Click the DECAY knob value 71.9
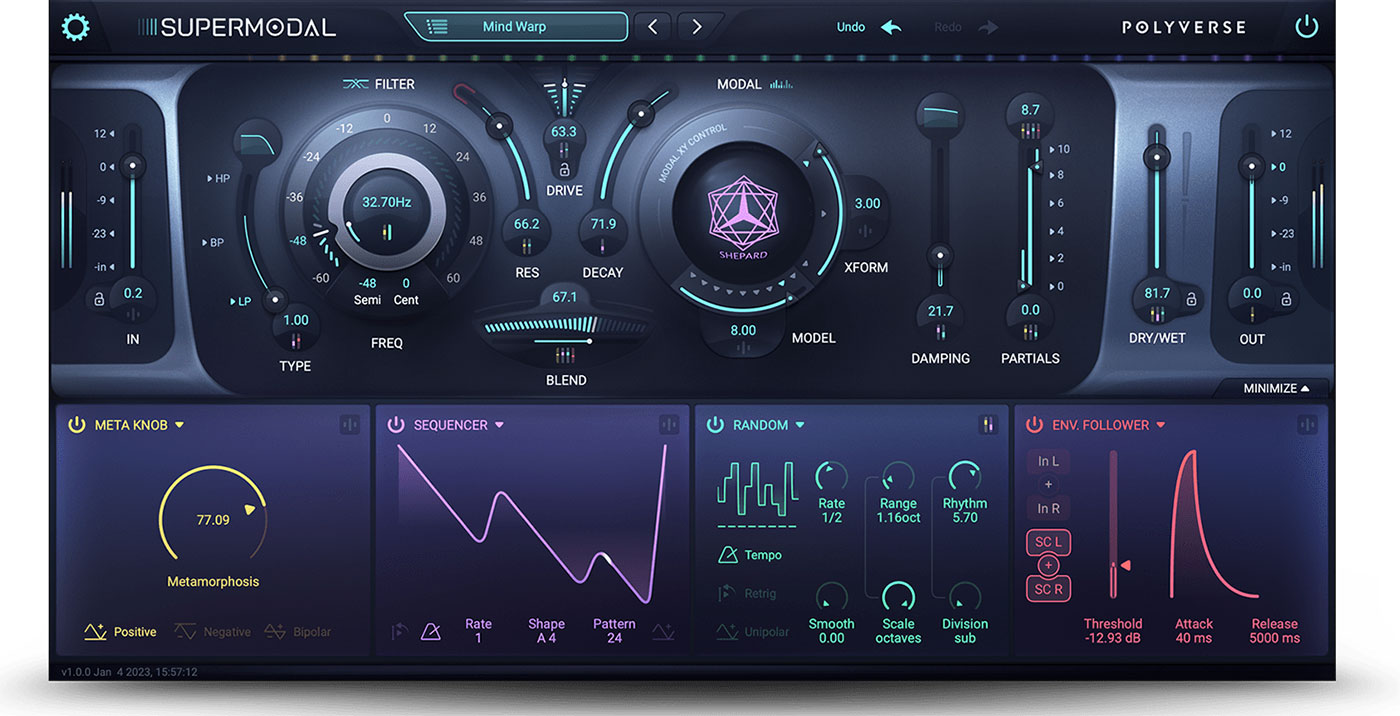 pos(603,224)
